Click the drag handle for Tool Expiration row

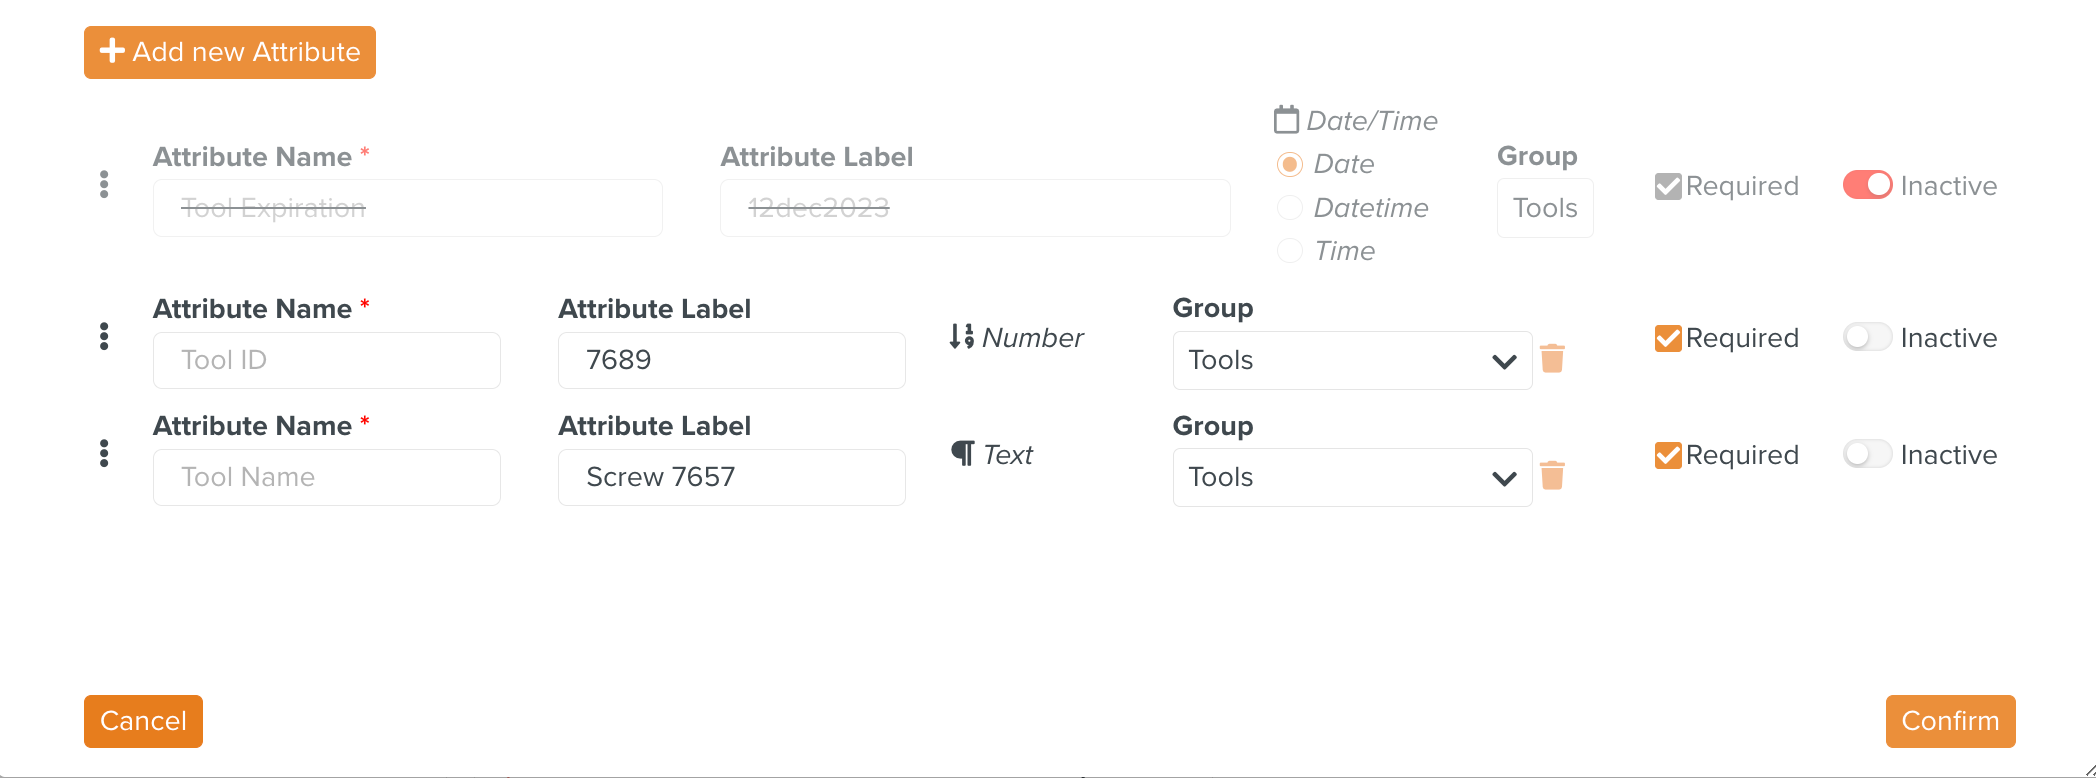[x=104, y=184]
